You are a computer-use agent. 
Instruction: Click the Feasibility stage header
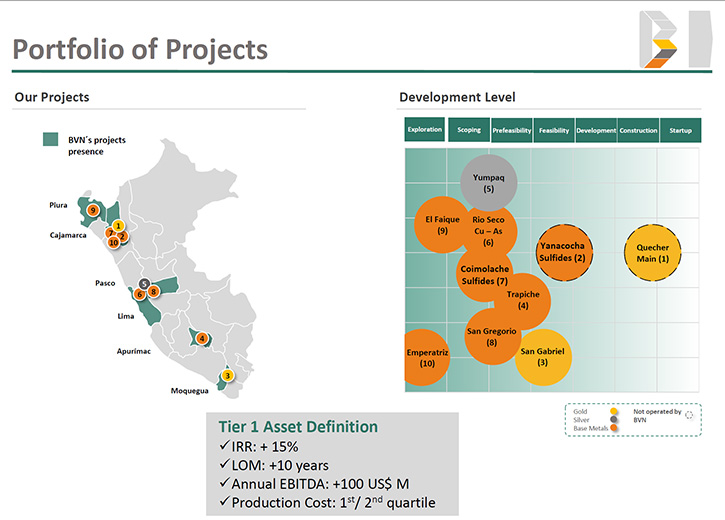[554, 130]
